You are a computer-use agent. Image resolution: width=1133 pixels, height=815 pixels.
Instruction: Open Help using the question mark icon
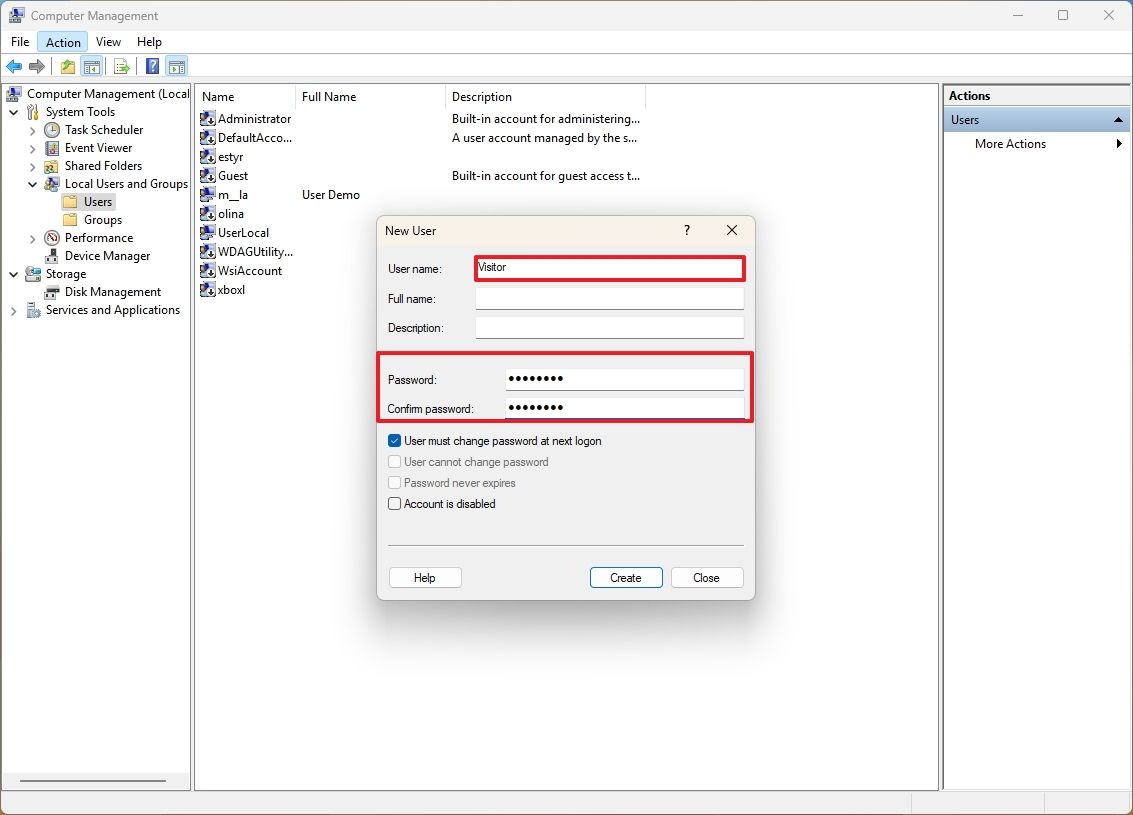(150, 66)
